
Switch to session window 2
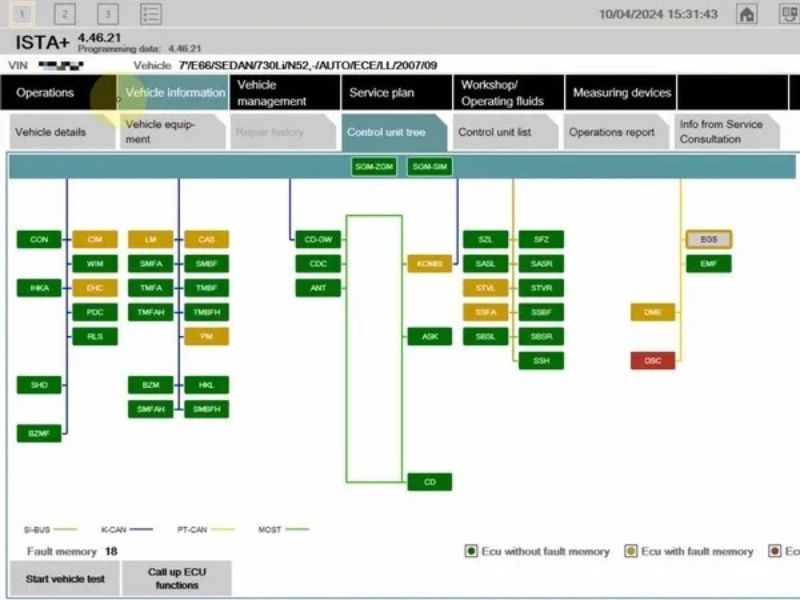(65, 14)
